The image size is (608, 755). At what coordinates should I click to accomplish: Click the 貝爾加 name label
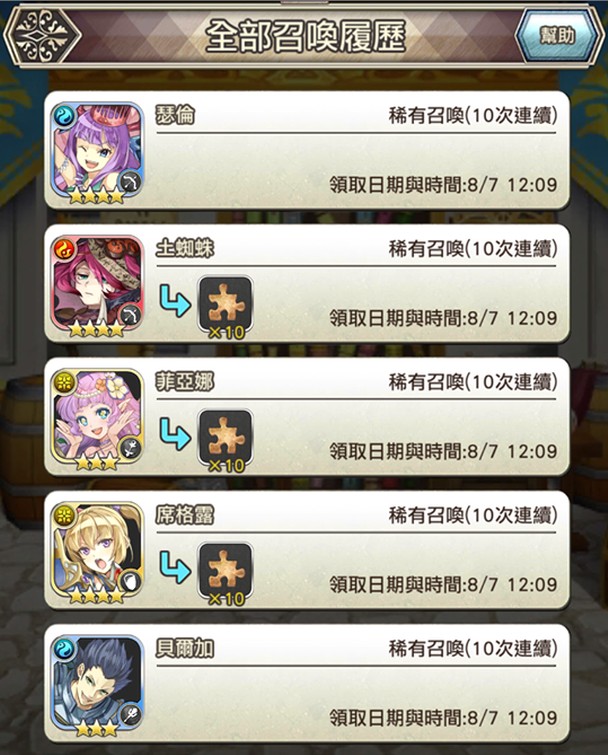point(185,649)
